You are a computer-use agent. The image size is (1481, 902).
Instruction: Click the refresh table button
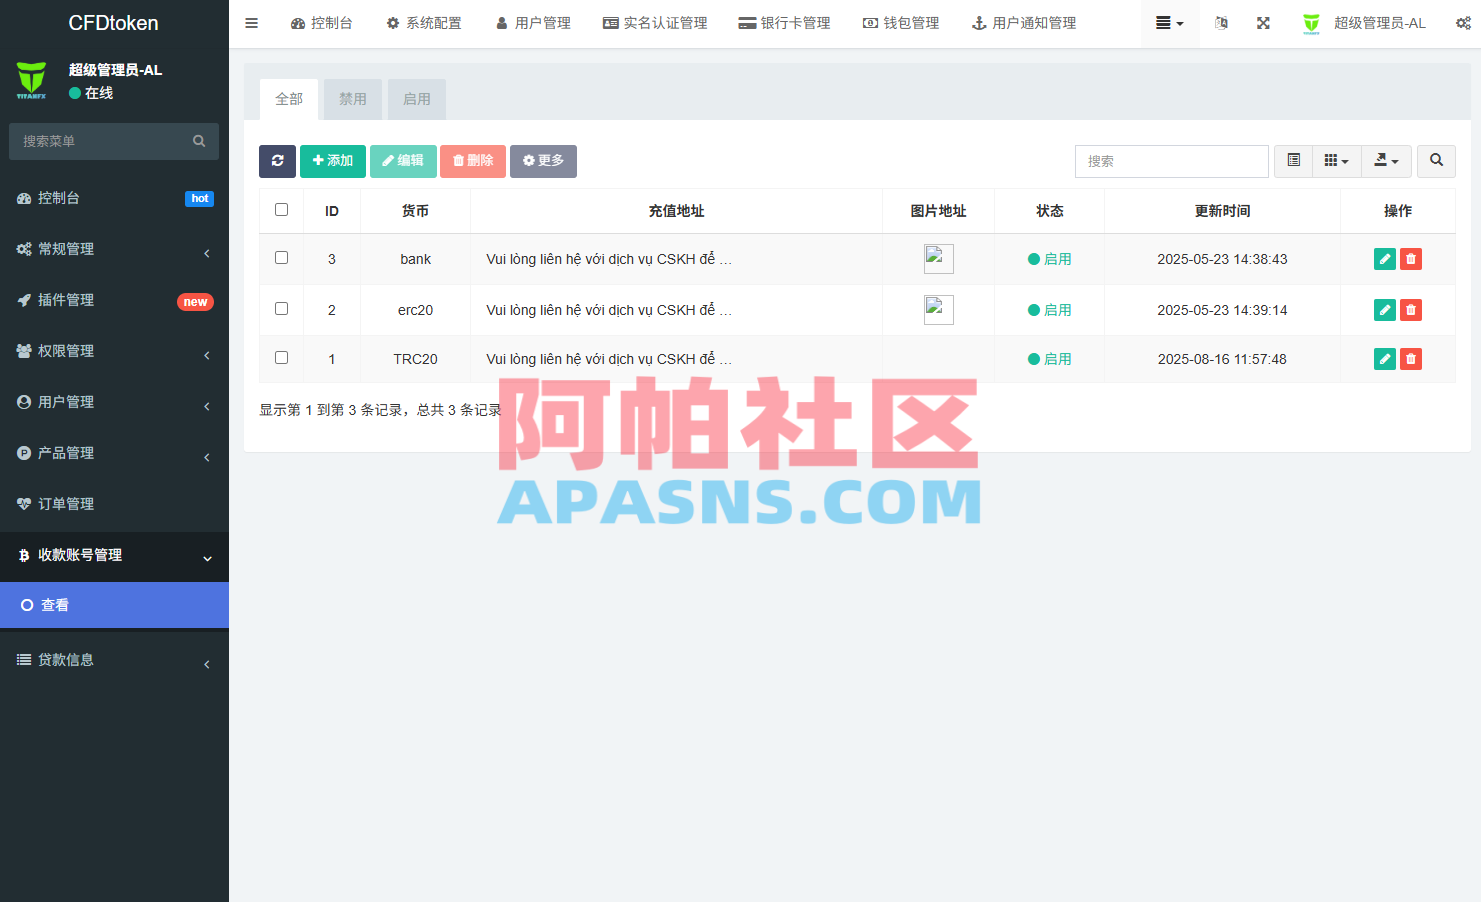click(277, 161)
